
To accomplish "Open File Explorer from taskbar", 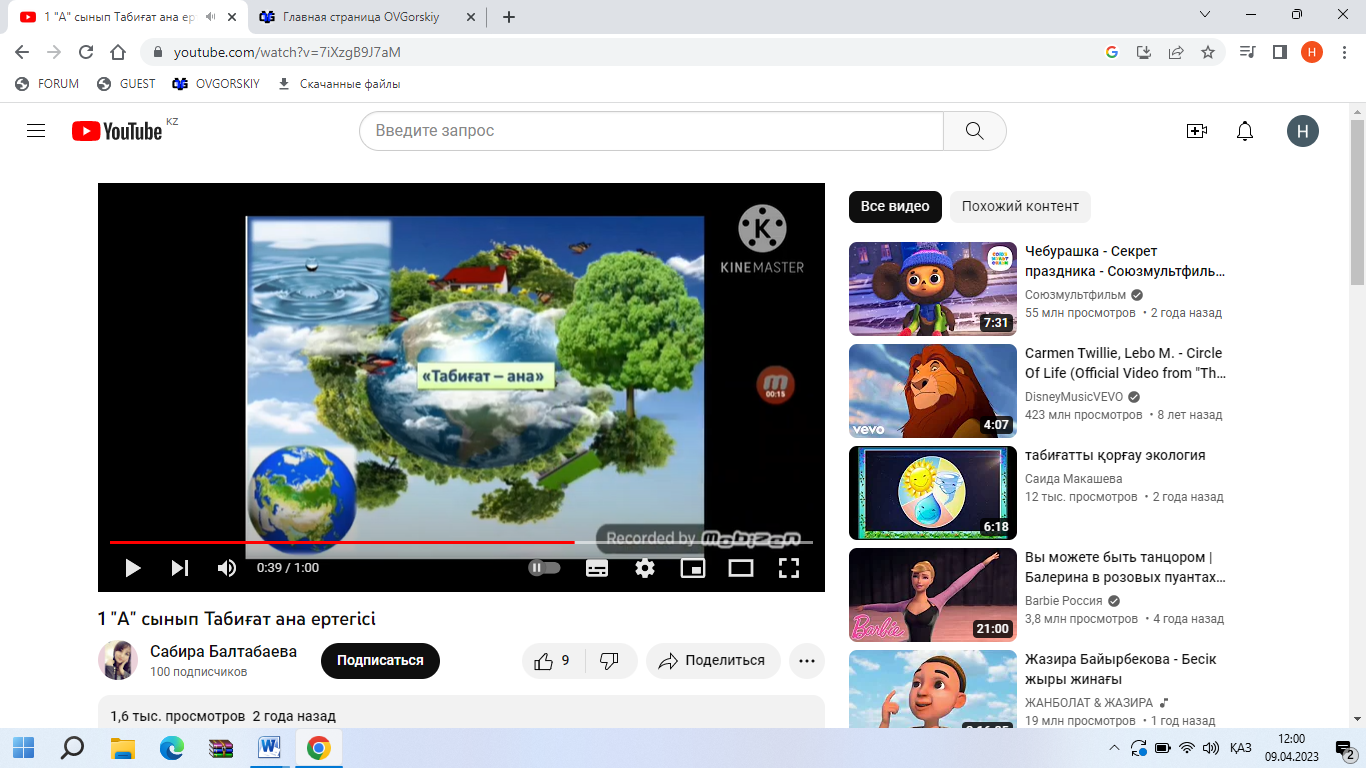I will click(122, 748).
